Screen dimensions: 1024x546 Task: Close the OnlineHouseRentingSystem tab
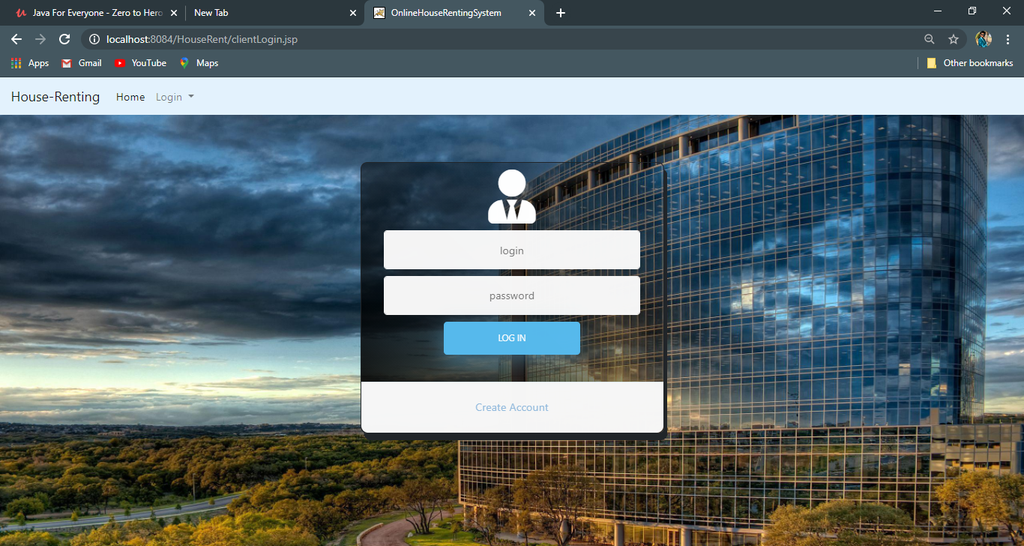tap(532, 13)
